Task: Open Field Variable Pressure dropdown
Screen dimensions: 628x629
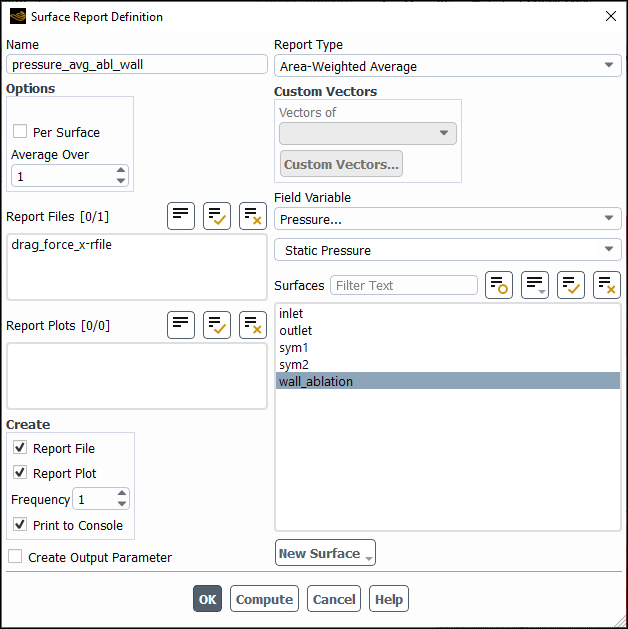Action: coord(448,219)
